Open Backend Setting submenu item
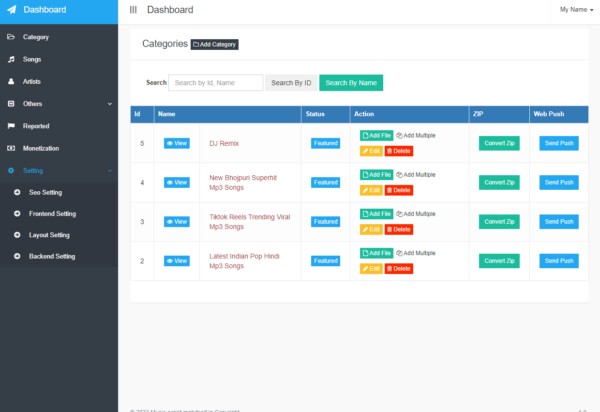 coord(59,256)
